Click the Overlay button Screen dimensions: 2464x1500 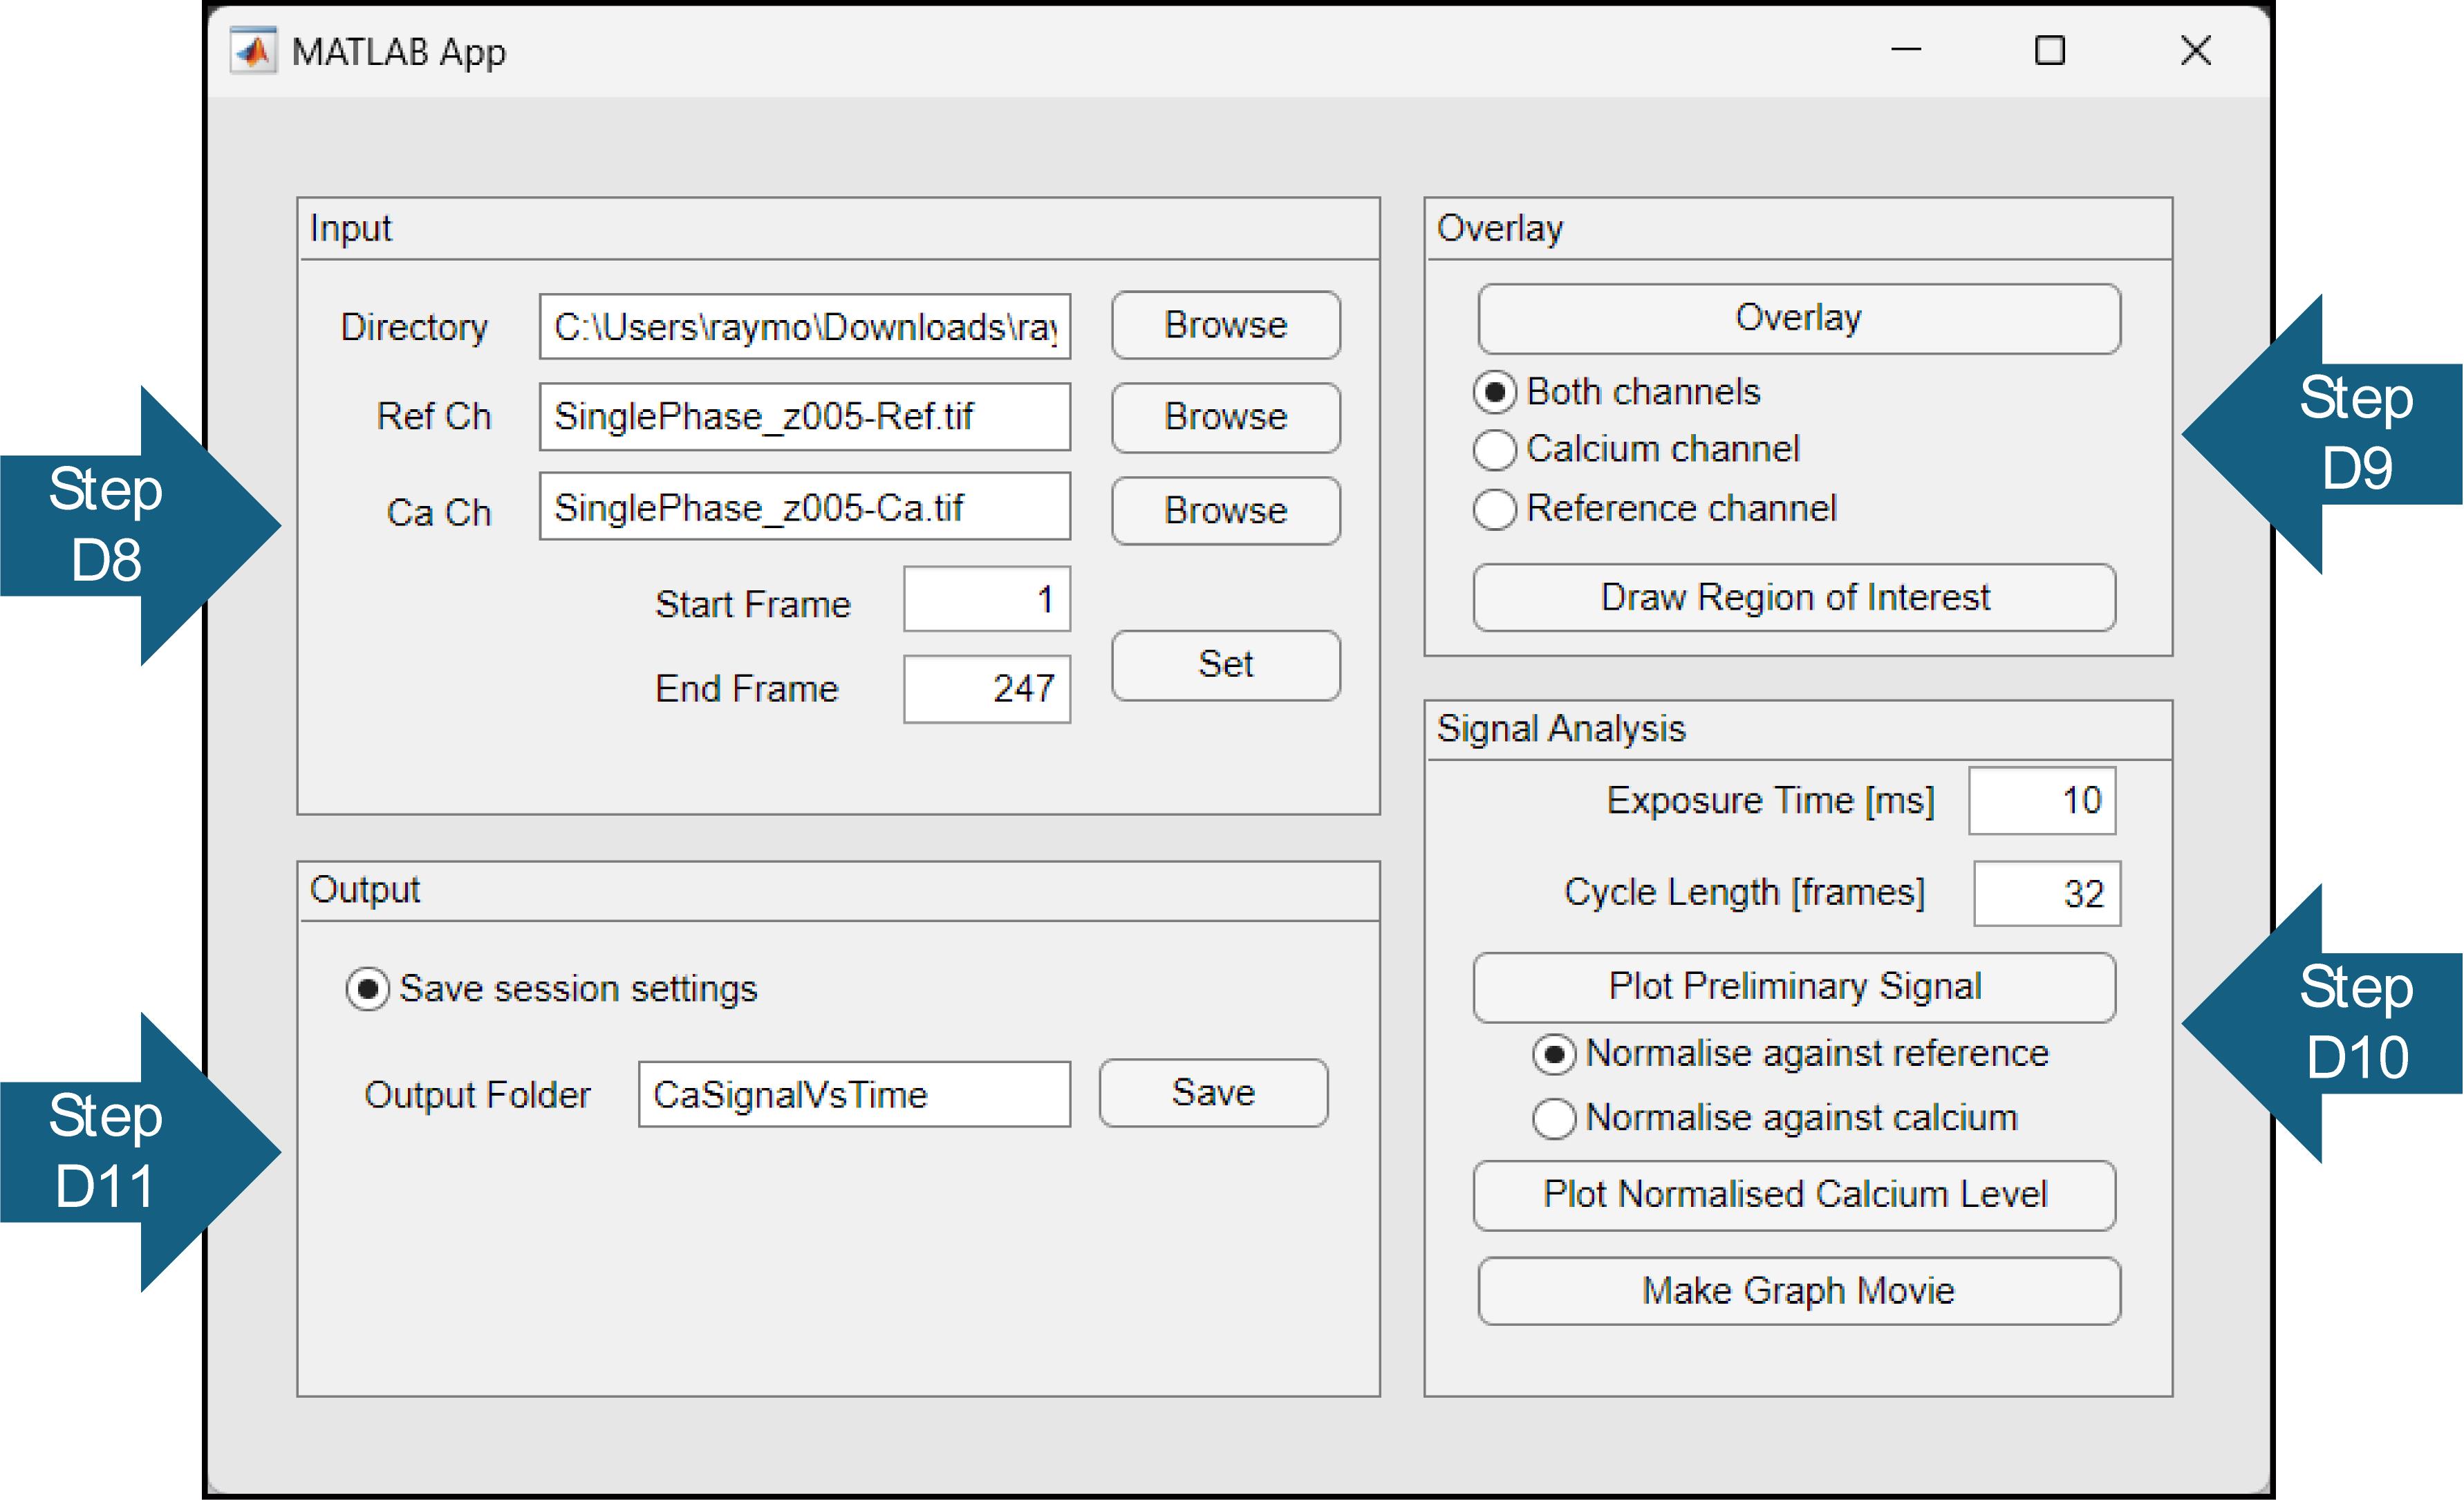pyautogui.click(x=1799, y=318)
